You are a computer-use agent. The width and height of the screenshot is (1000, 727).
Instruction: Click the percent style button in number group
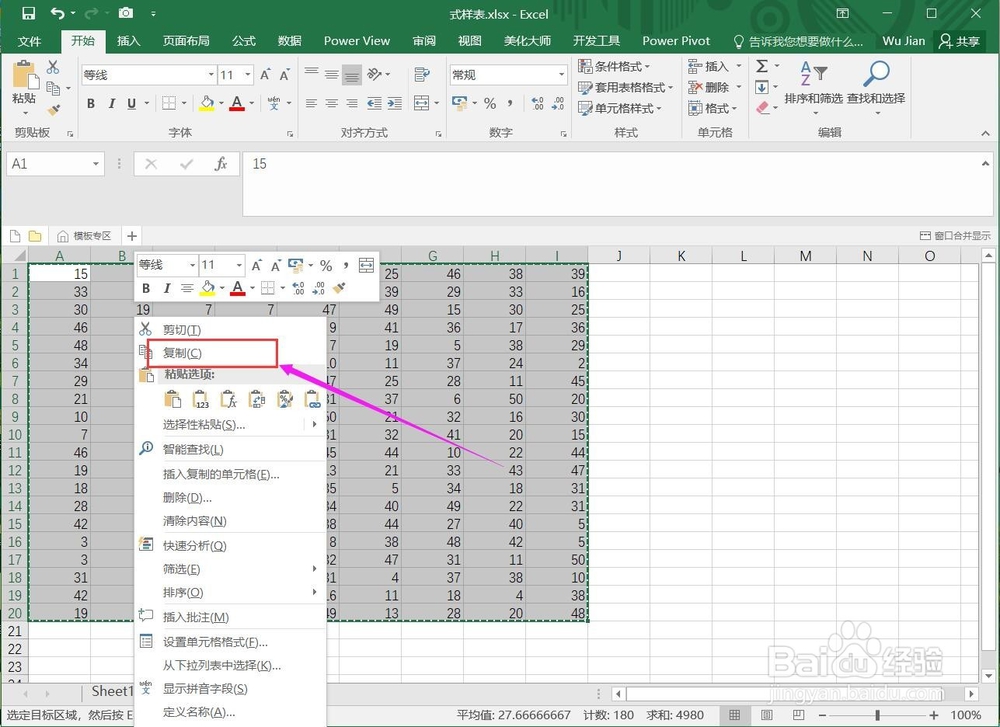tap(490, 103)
